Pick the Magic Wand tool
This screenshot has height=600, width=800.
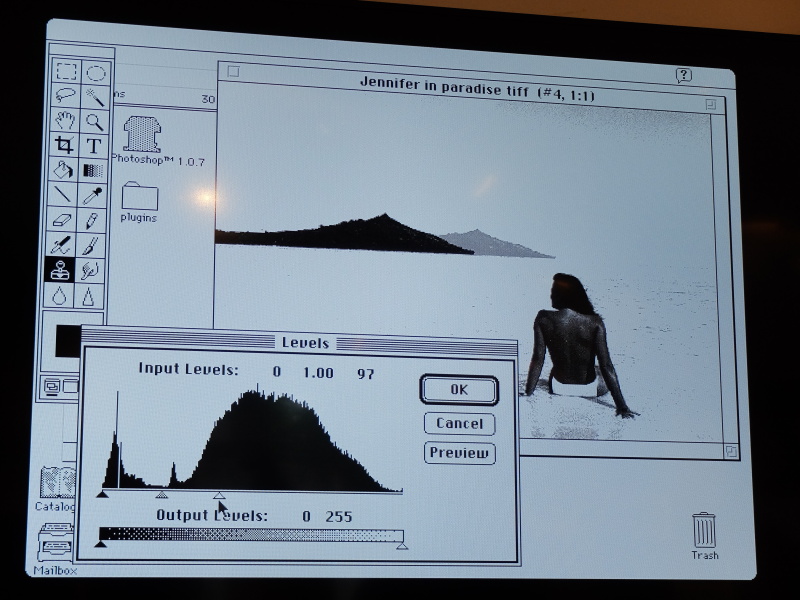[x=95, y=97]
